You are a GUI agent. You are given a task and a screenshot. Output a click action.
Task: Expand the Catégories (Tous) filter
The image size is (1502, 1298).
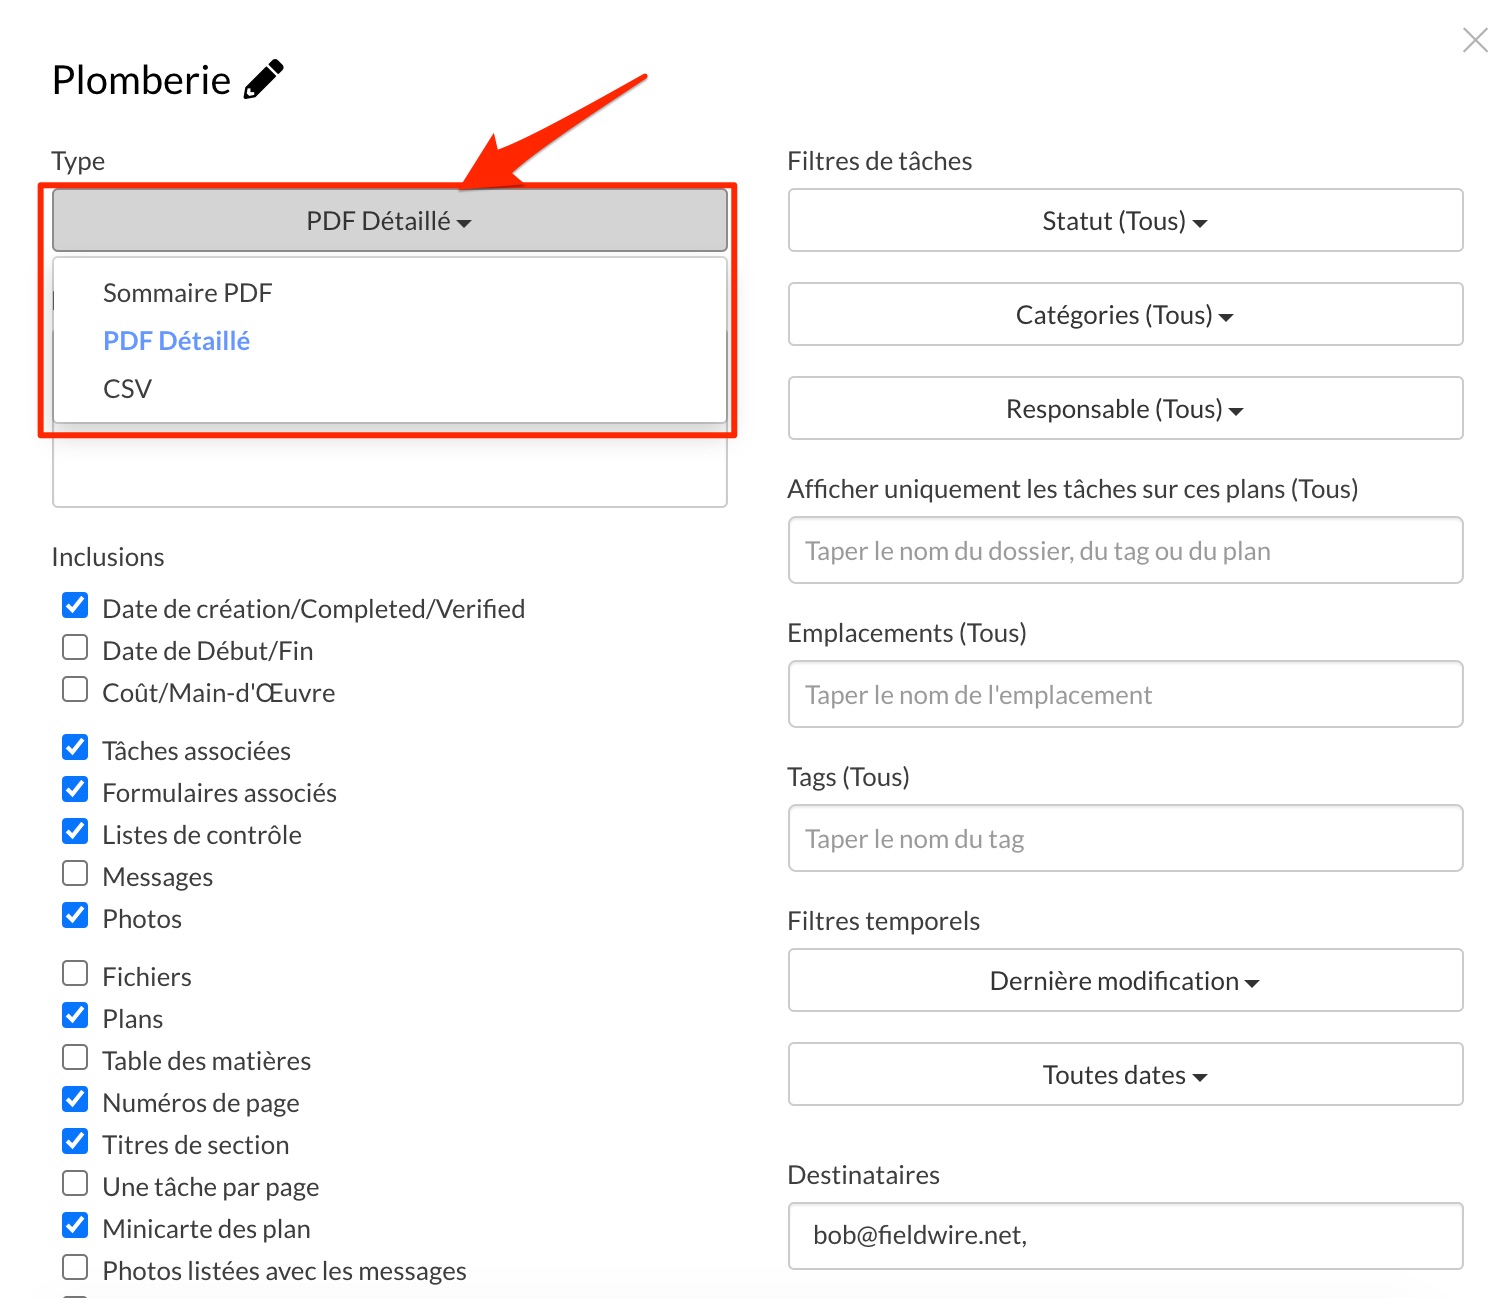click(x=1125, y=315)
